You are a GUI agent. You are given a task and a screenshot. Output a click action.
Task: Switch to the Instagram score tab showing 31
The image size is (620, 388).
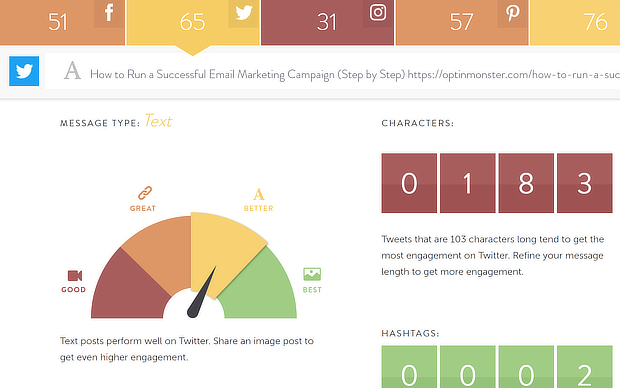[x=327, y=22]
